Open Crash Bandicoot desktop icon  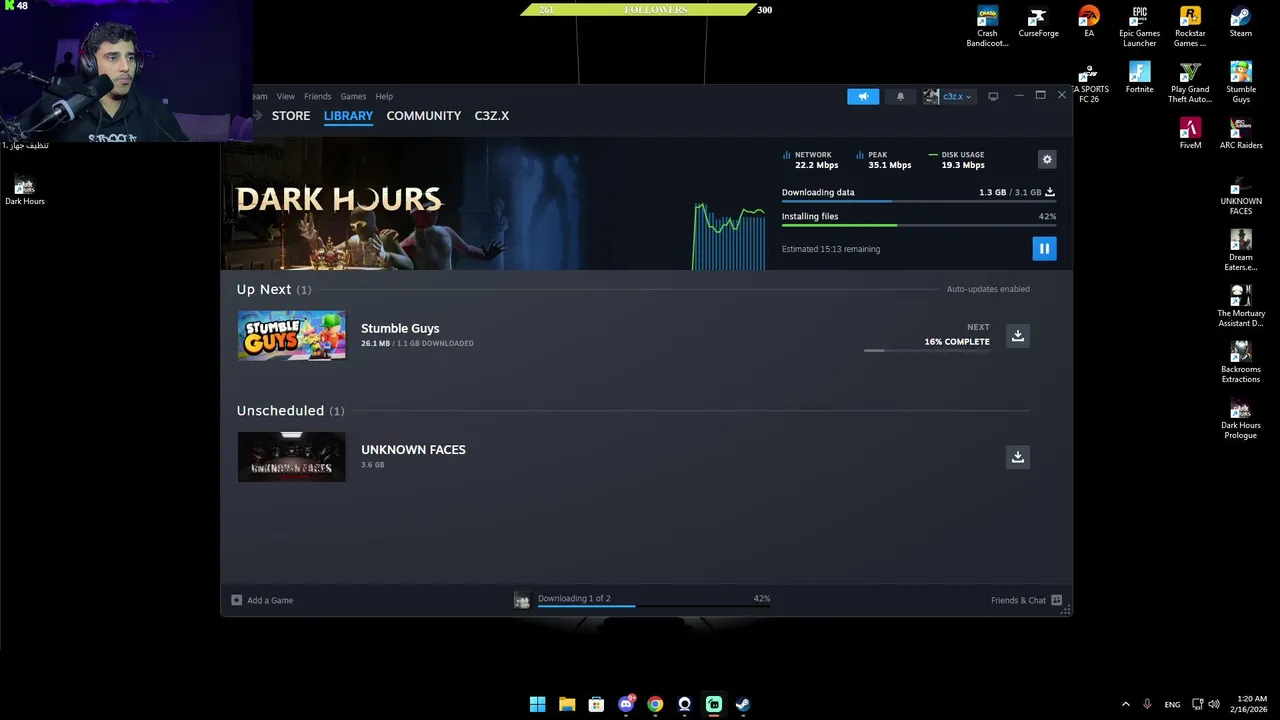[x=987, y=27]
